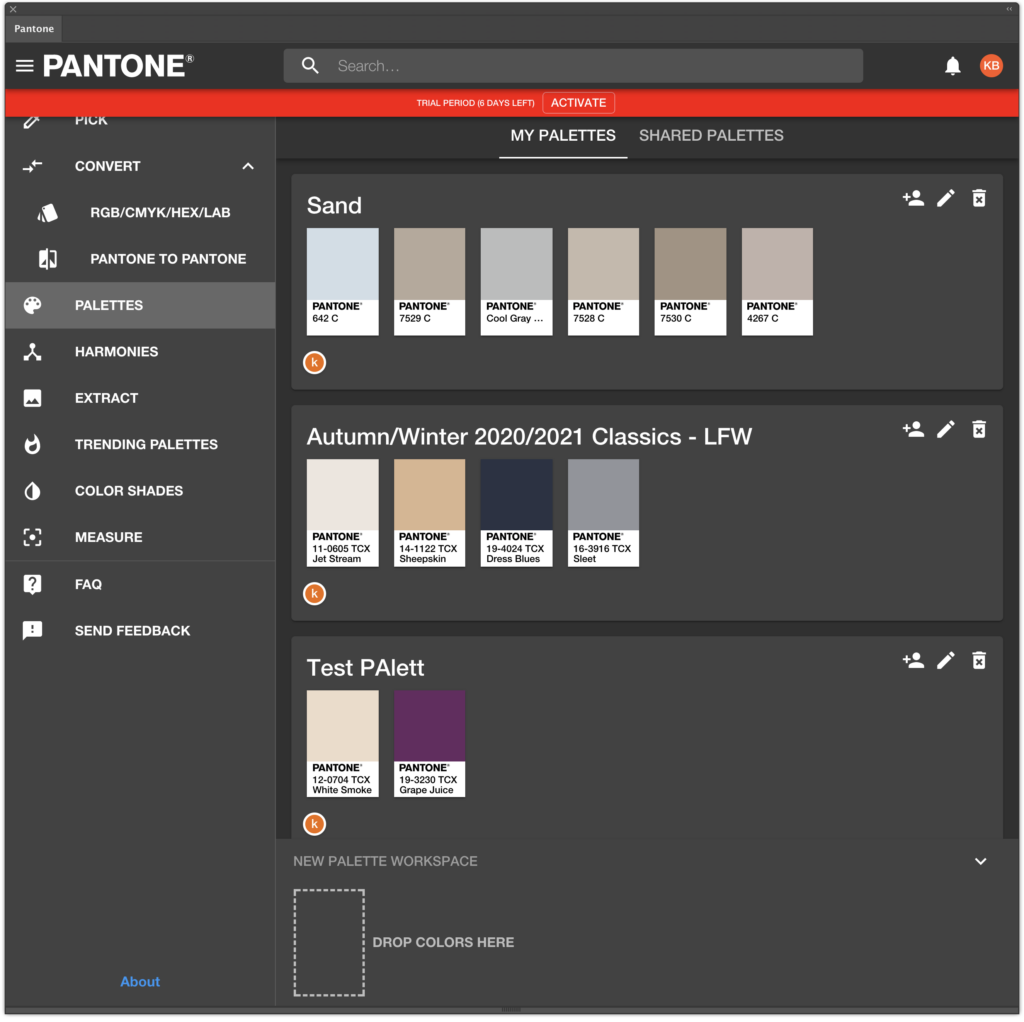Click the Extract label in sidebar
Screen dimensions: 1024x1022
pos(106,398)
